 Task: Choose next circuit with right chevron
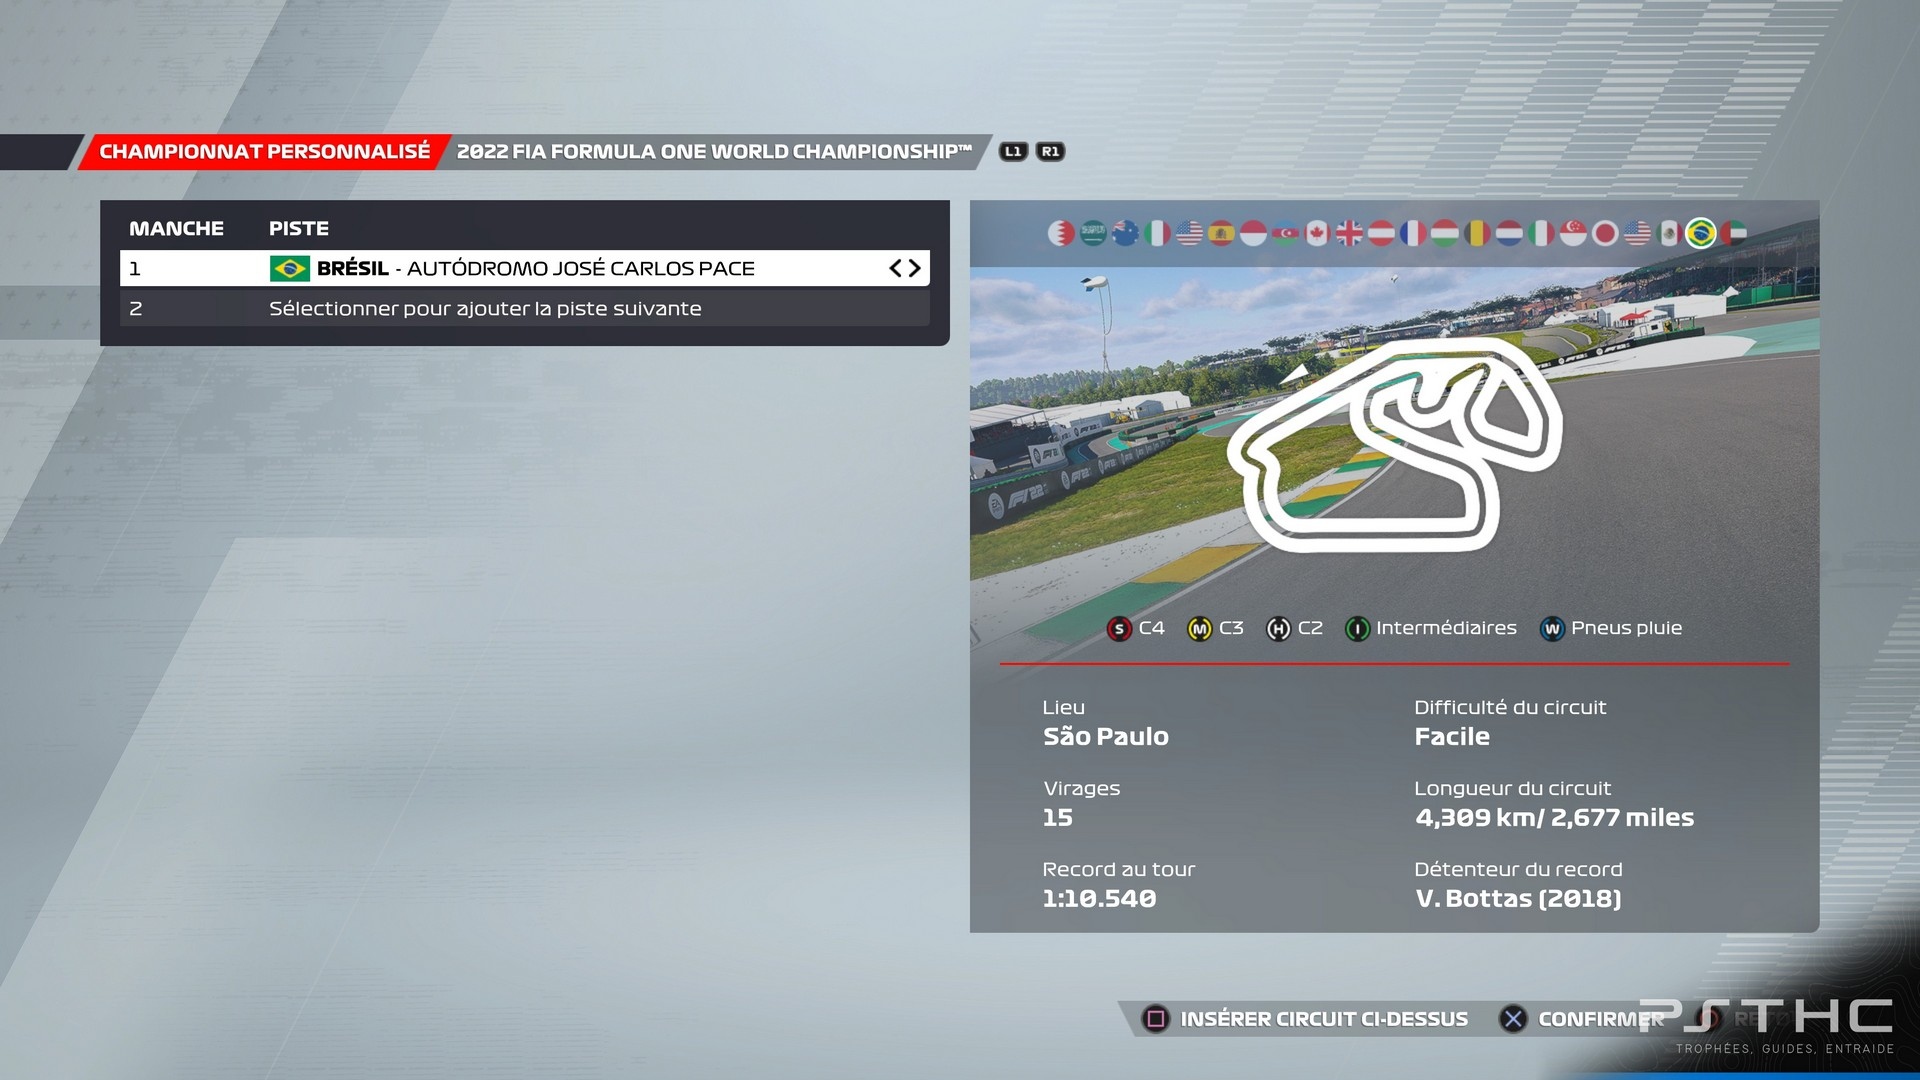(x=914, y=268)
